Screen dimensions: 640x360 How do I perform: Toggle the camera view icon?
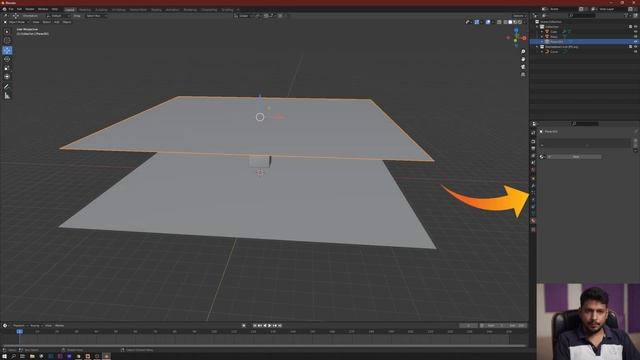click(523, 67)
